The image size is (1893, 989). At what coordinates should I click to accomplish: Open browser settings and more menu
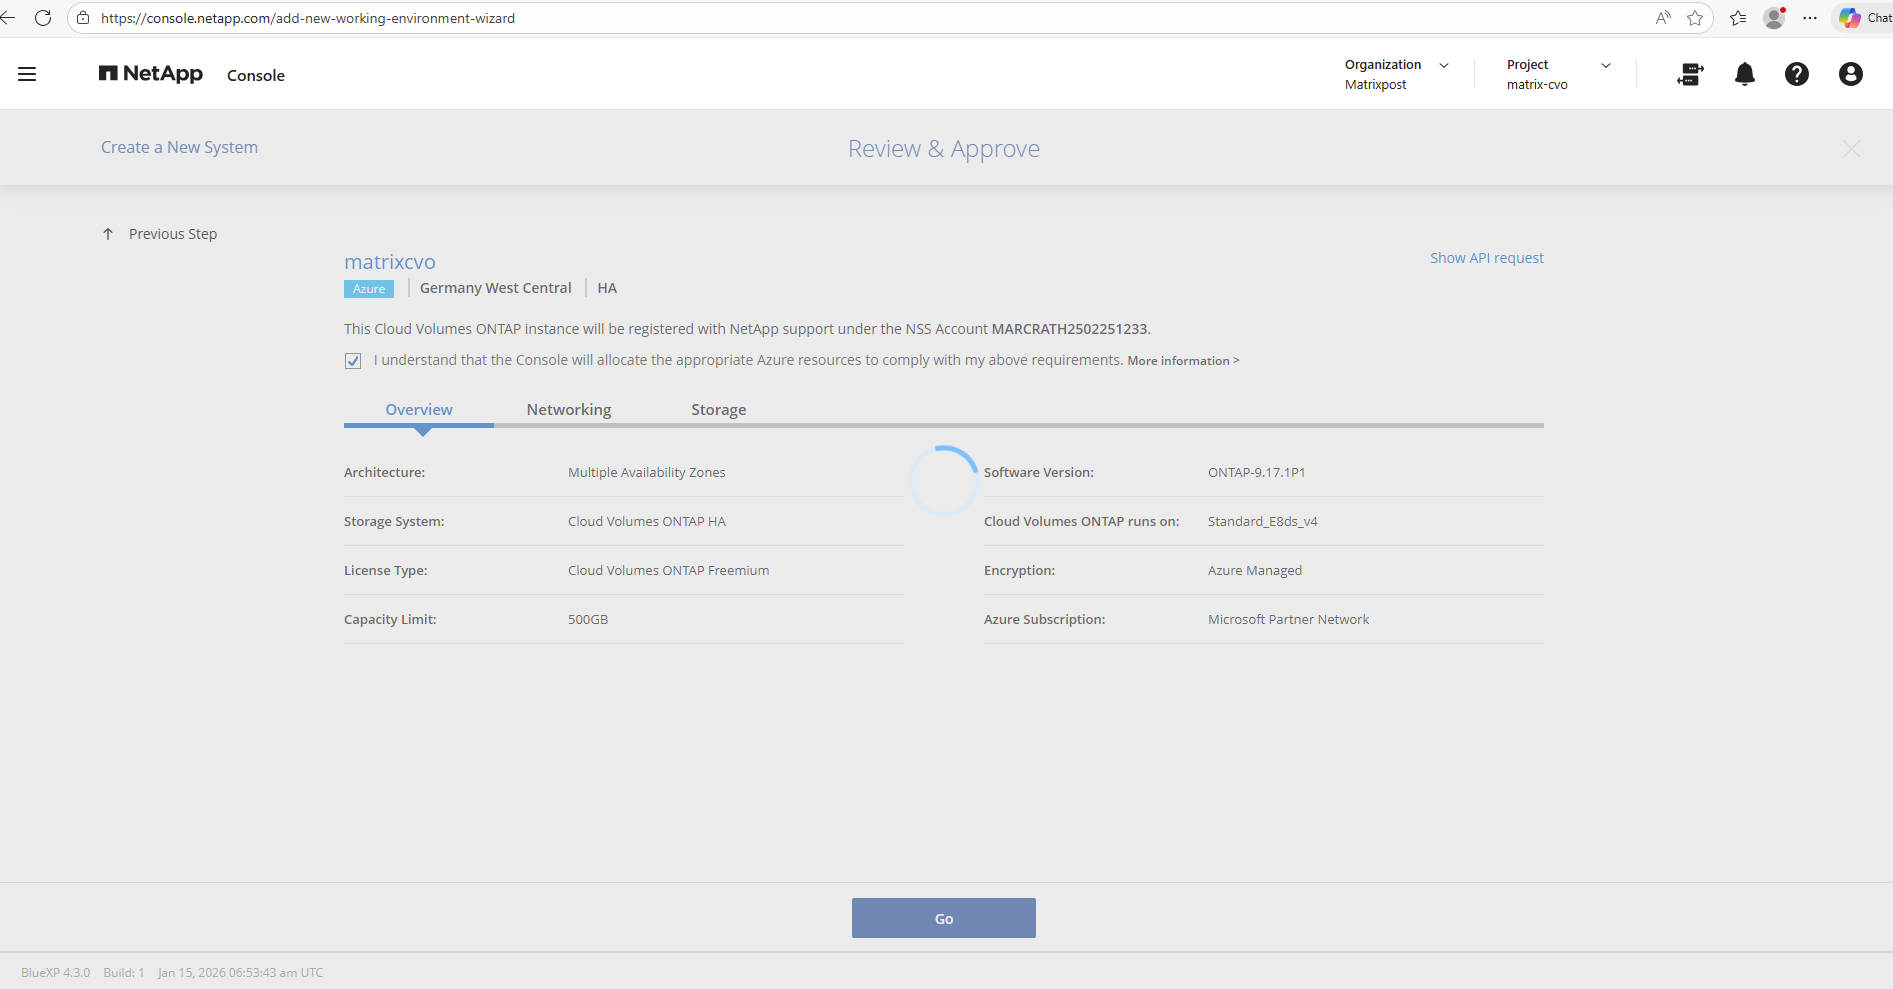(x=1809, y=18)
